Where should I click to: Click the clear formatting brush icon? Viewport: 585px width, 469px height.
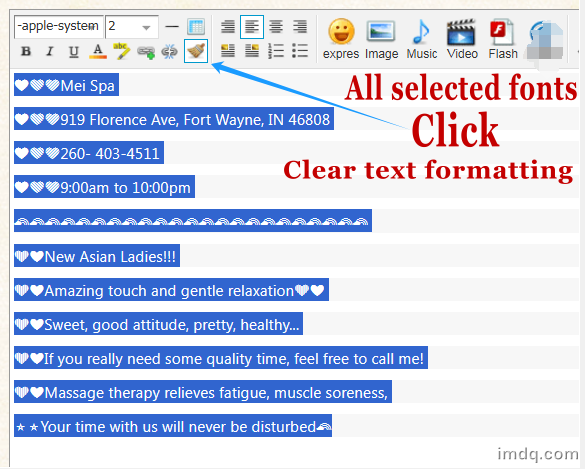click(x=196, y=51)
